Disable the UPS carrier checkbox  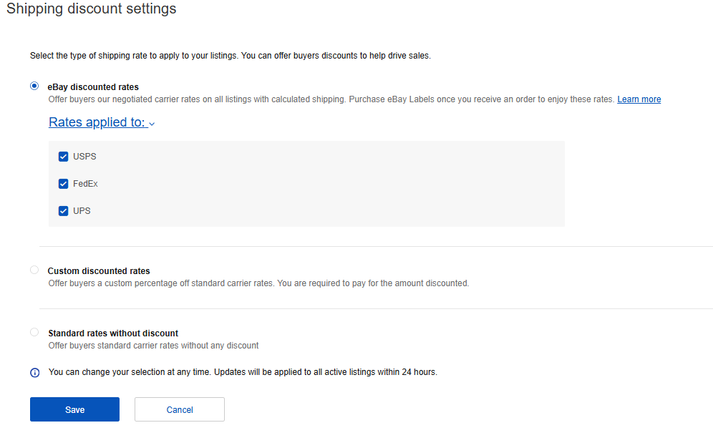pyautogui.click(x=64, y=211)
